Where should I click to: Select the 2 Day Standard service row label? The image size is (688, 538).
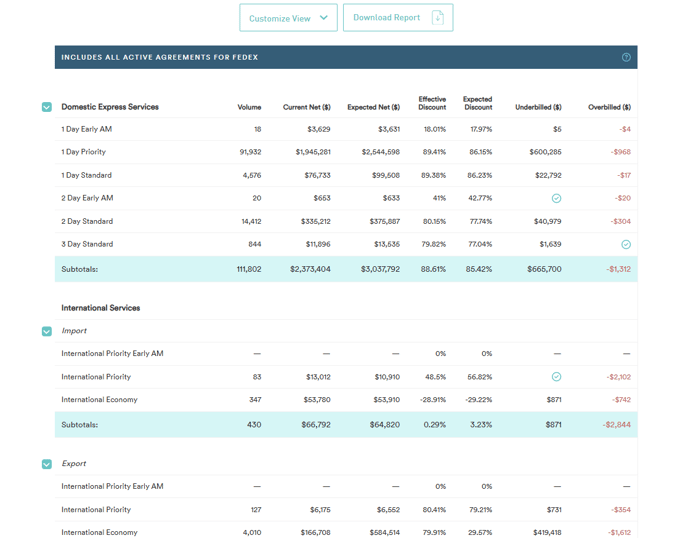pos(87,222)
